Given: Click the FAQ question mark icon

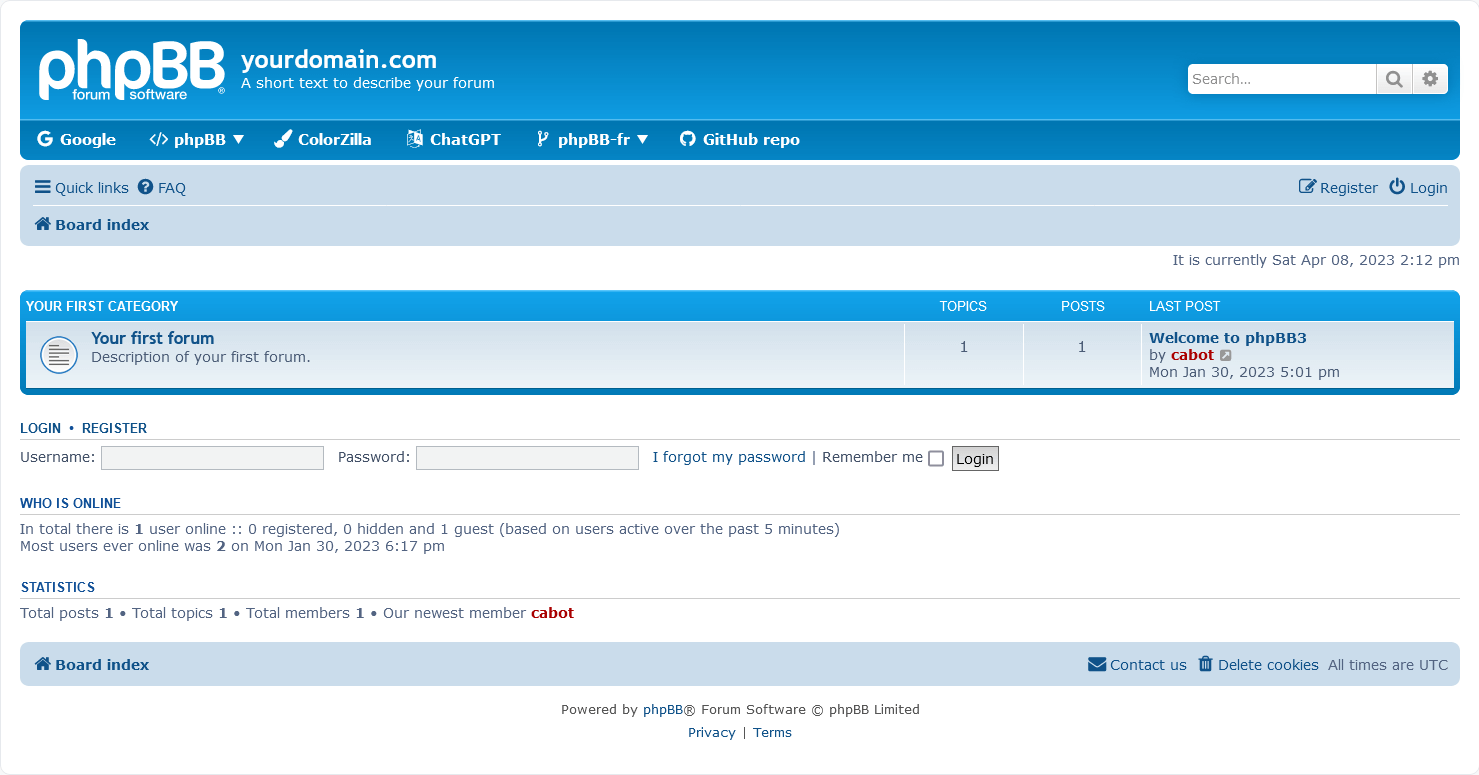Looking at the screenshot, I should click(145, 187).
